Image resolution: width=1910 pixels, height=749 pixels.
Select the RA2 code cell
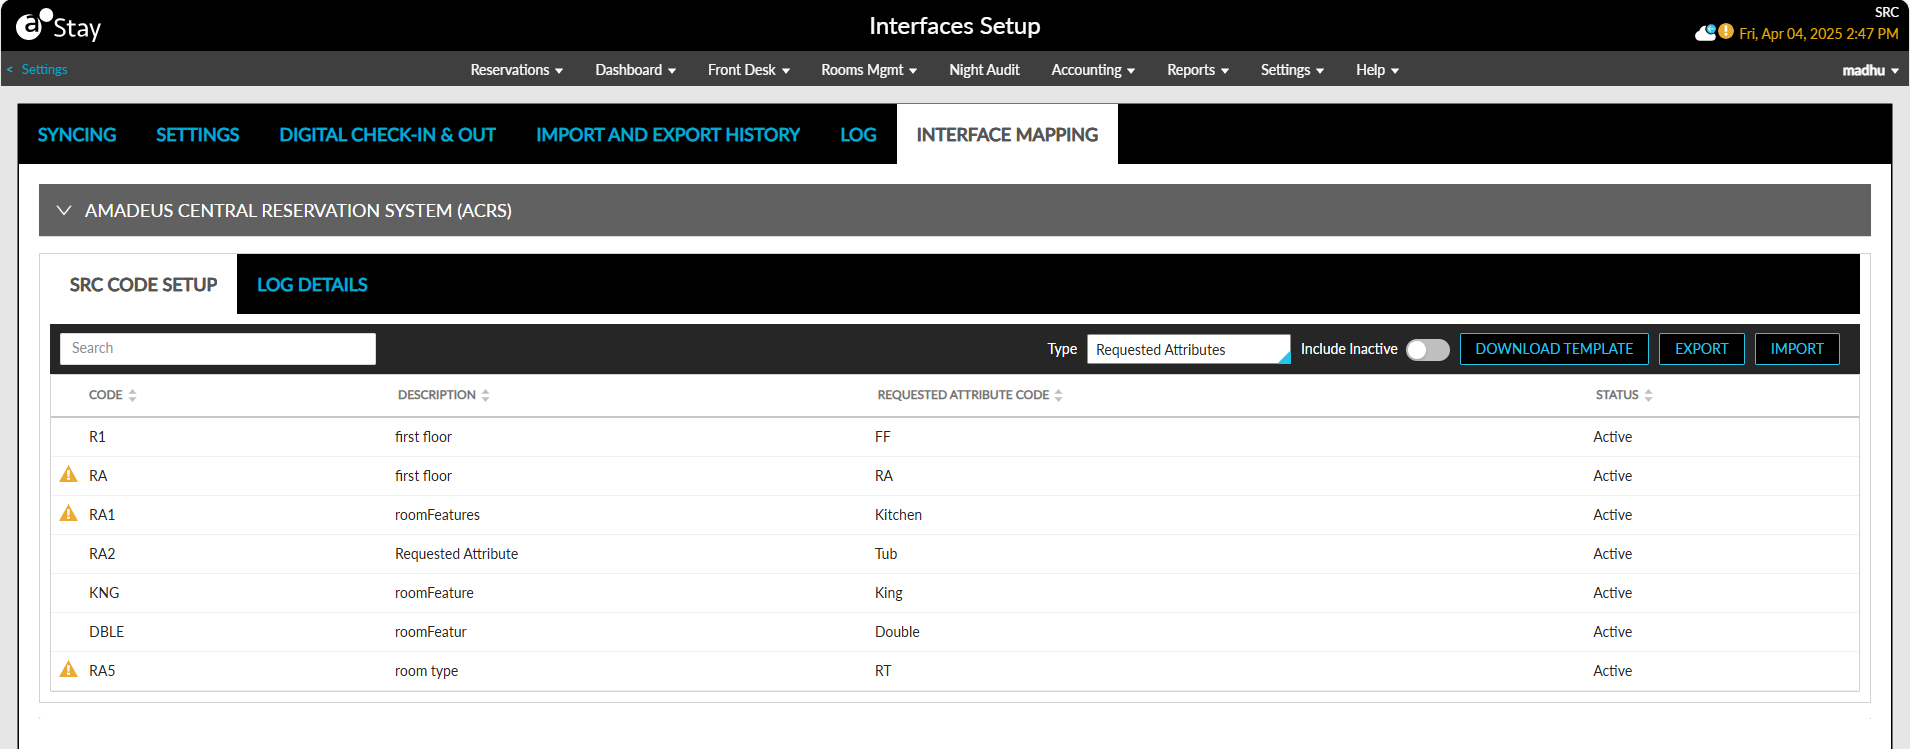click(102, 553)
